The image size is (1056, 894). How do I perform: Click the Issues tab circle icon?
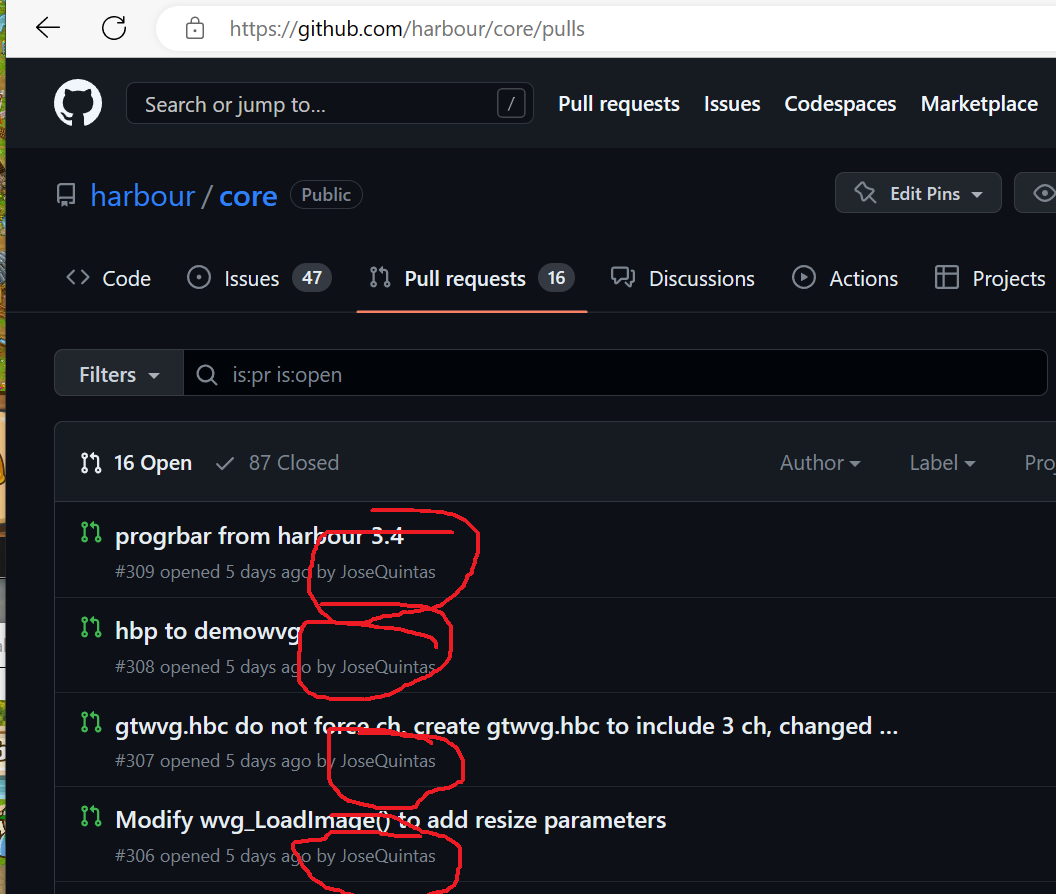coord(199,278)
